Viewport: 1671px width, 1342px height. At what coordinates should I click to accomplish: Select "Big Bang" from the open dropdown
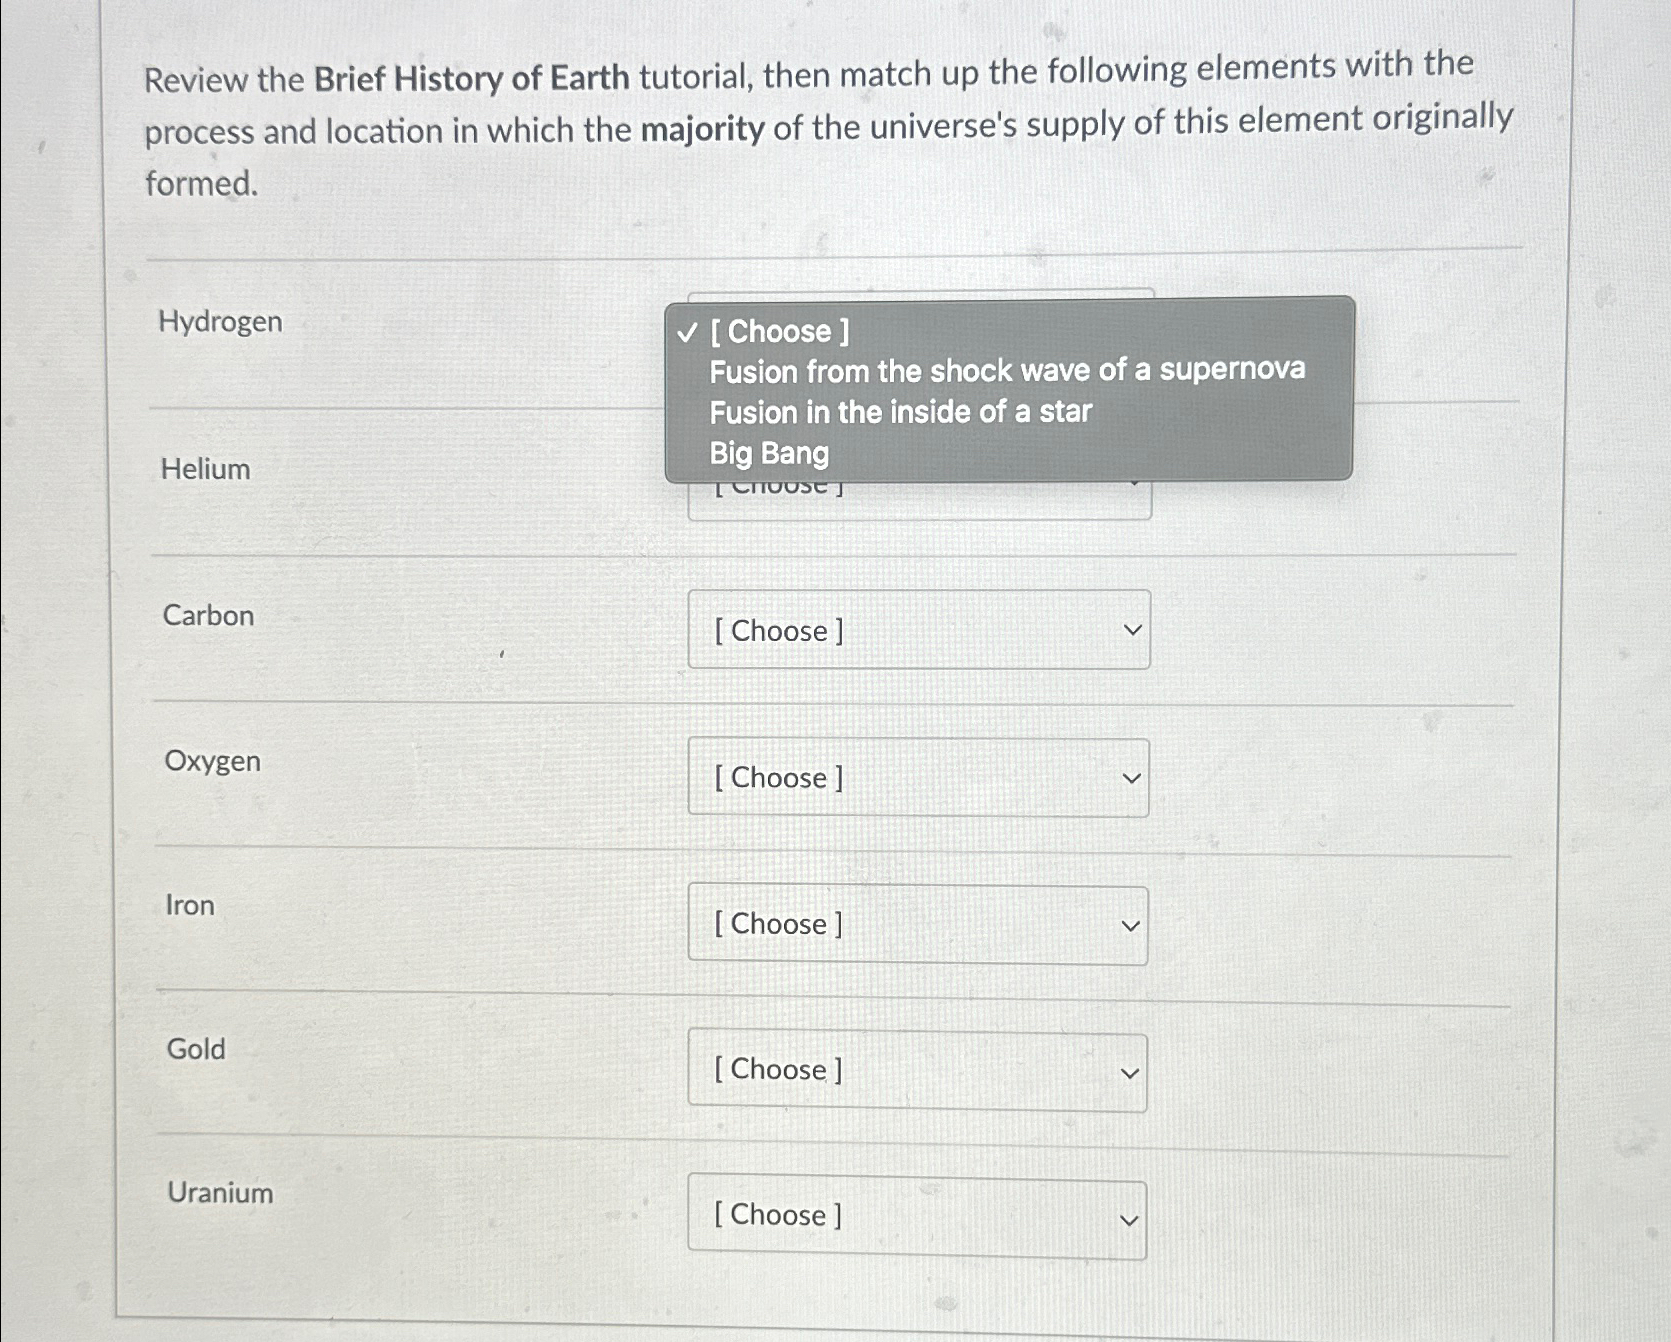[768, 454]
